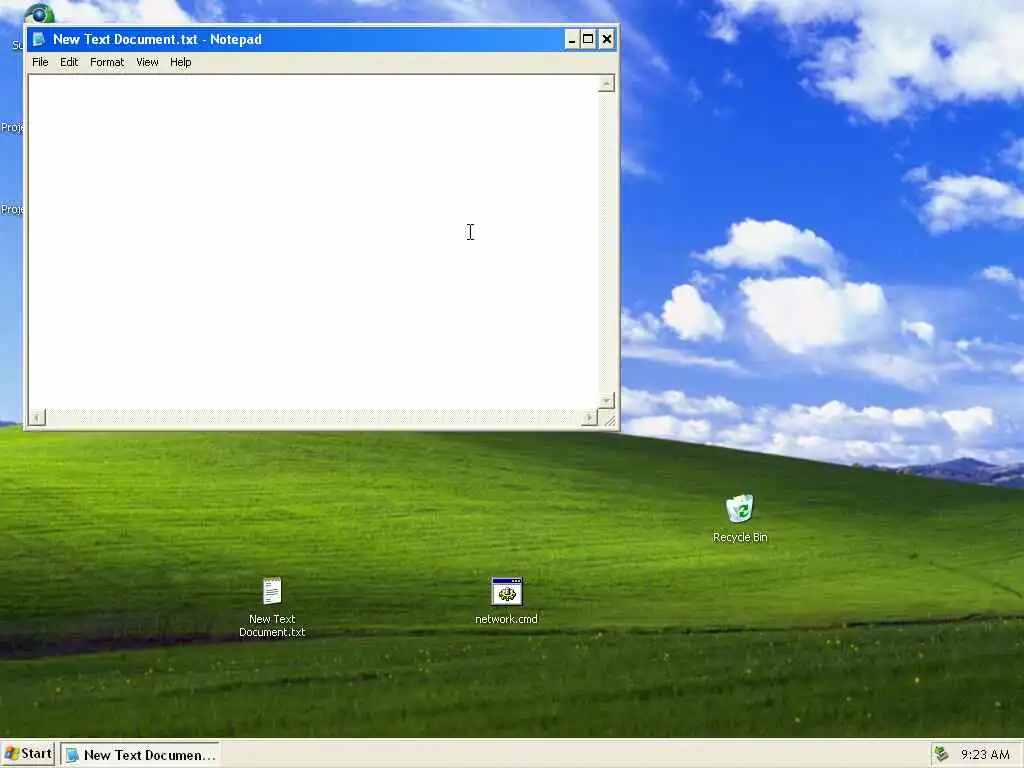Click the system tray network icon
This screenshot has width=1024, height=768.
tap(941, 754)
